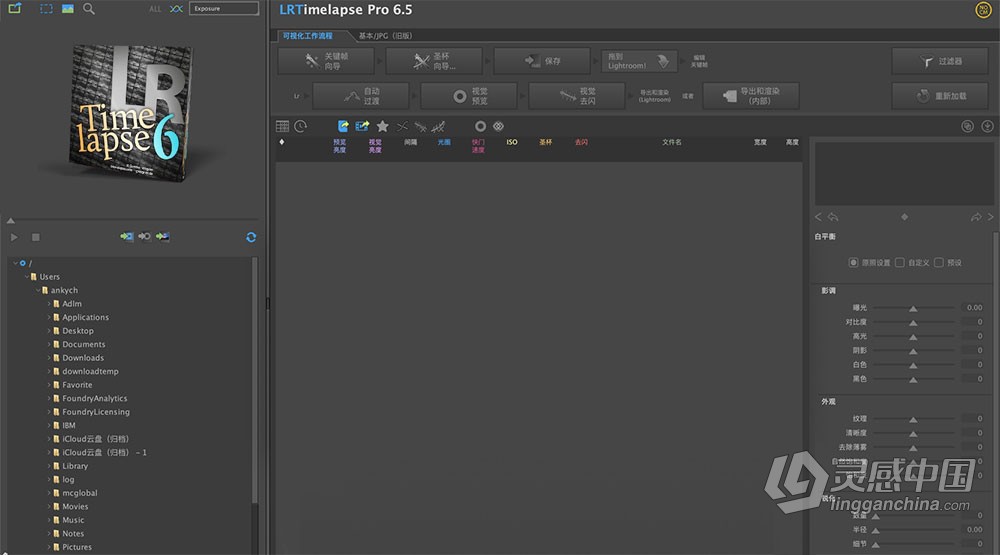The image size is (1000, 555).
Task: Click the clock icon in table toolbar
Action: coord(301,126)
